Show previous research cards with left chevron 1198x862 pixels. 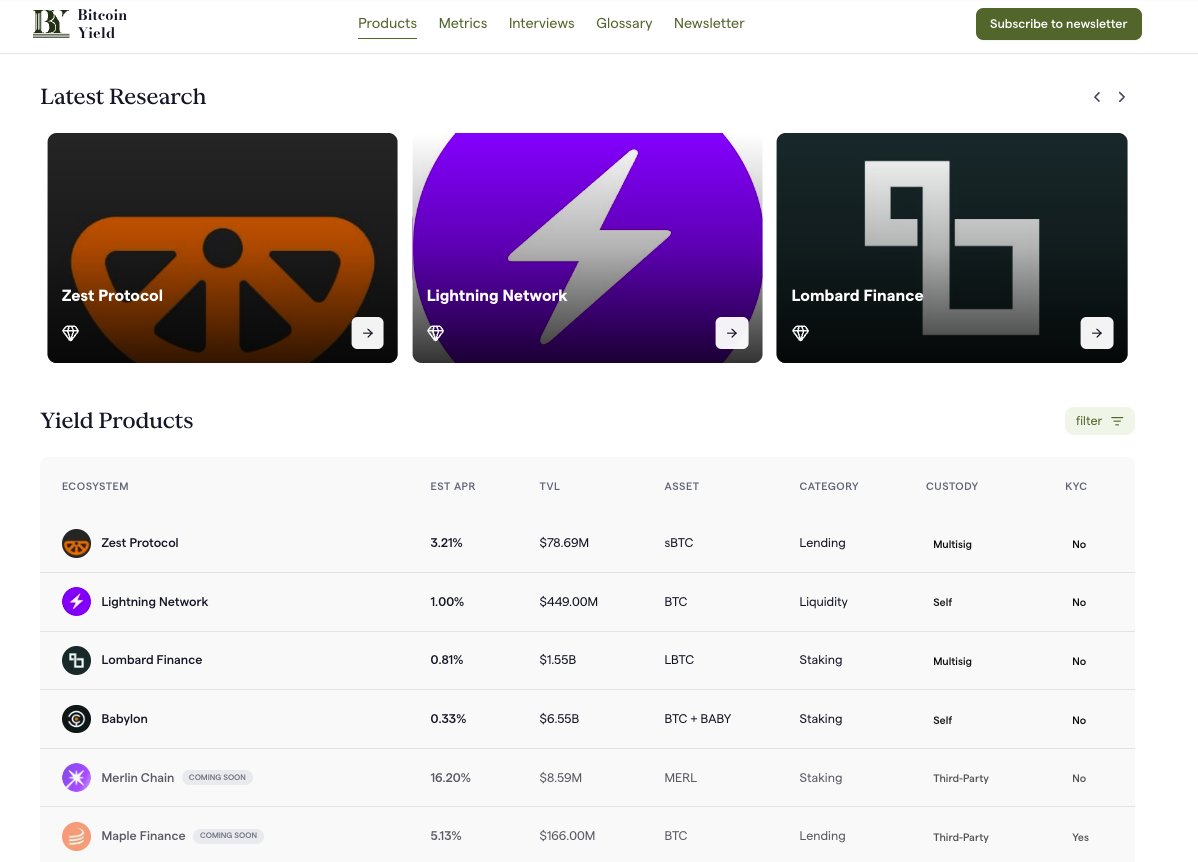coord(1097,97)
